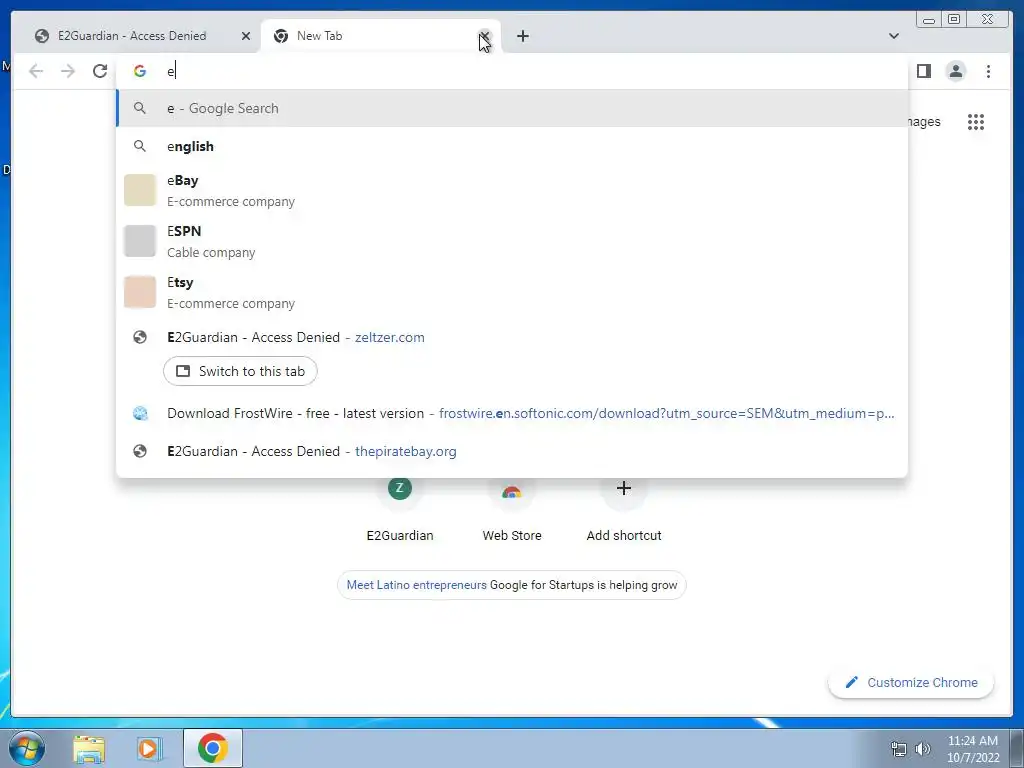Click the Show desktop strip on taskbar
Image resolution: width=1024 pixels, height=768 pixels.
pos(1017,748)
